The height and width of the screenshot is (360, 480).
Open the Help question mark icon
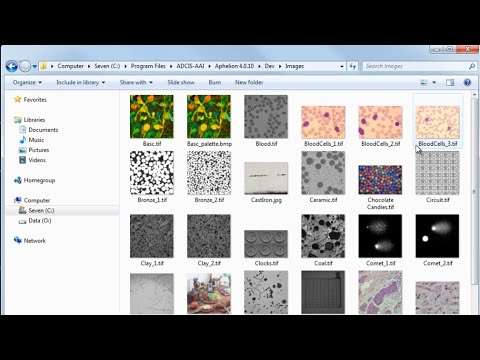(467, 82)
